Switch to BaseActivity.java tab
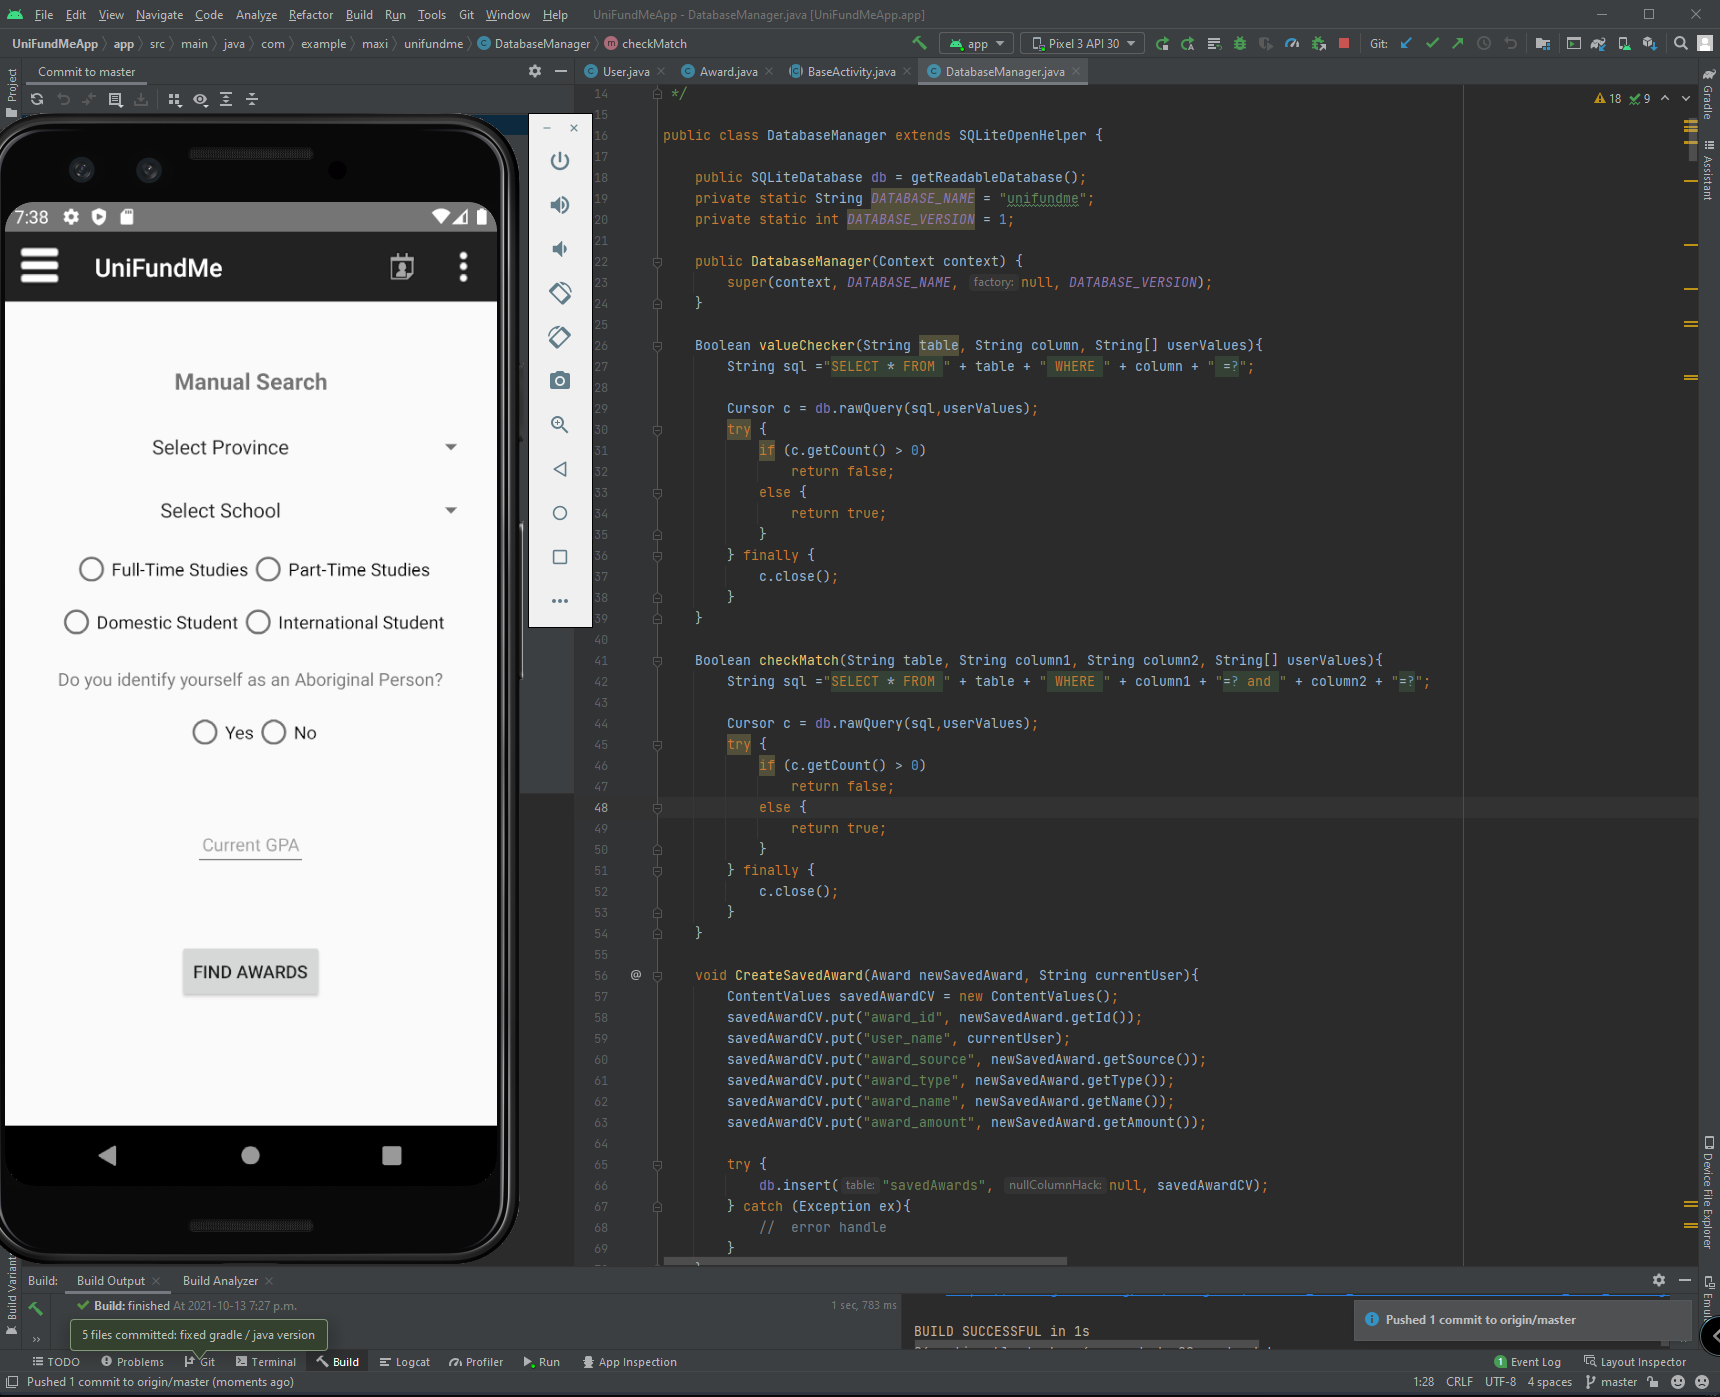The height and width of the screenshot is (1397, 1720). [x=851, y=71]
